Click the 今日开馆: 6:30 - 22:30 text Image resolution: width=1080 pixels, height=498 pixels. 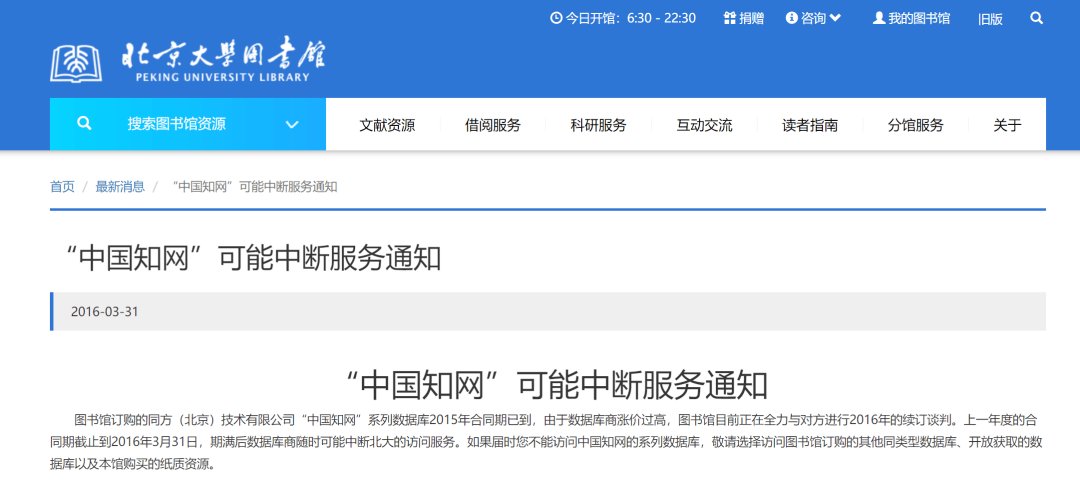[x=630, y=19]
